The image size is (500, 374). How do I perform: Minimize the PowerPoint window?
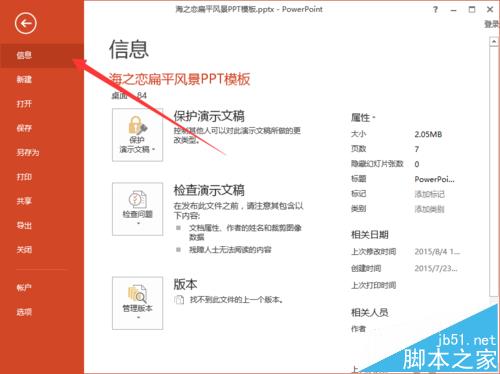453,10
